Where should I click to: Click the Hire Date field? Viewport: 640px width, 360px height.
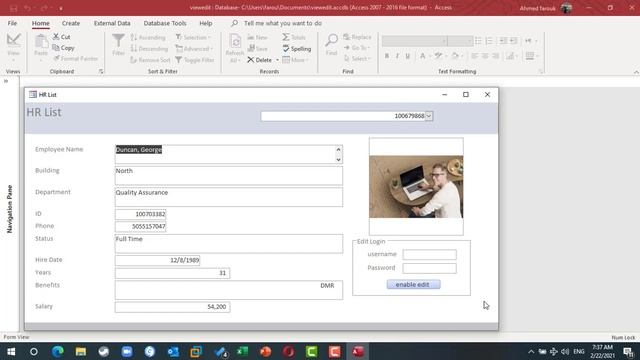pos(158,260)
